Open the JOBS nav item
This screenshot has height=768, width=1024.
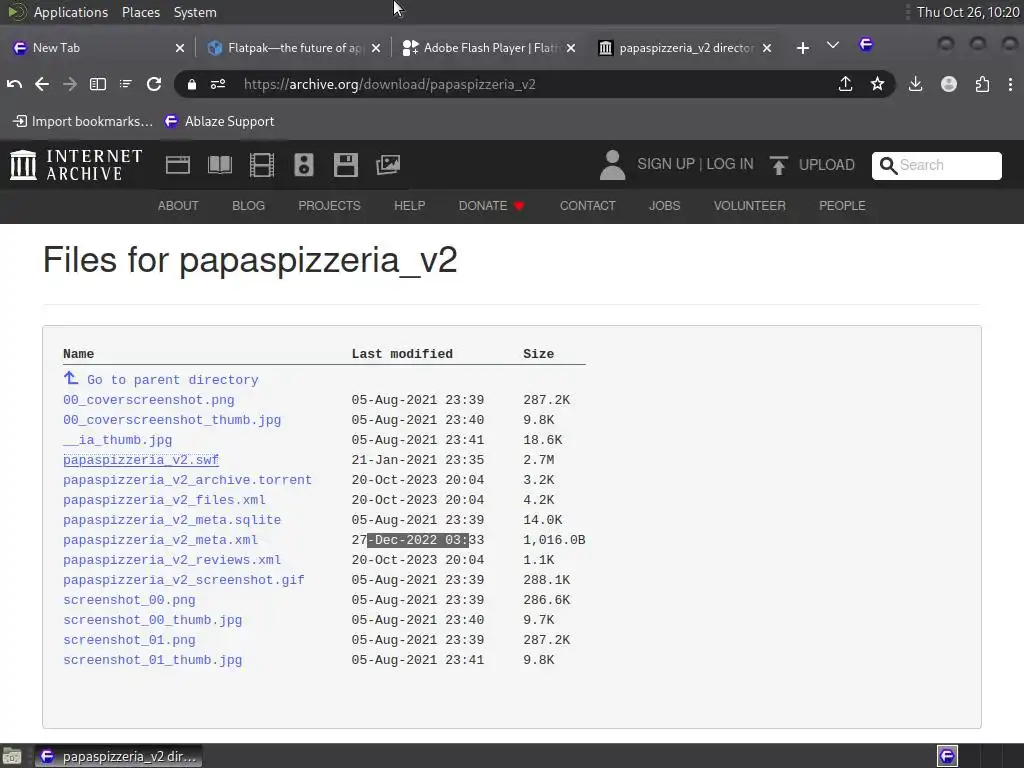[x=665, y=206]
